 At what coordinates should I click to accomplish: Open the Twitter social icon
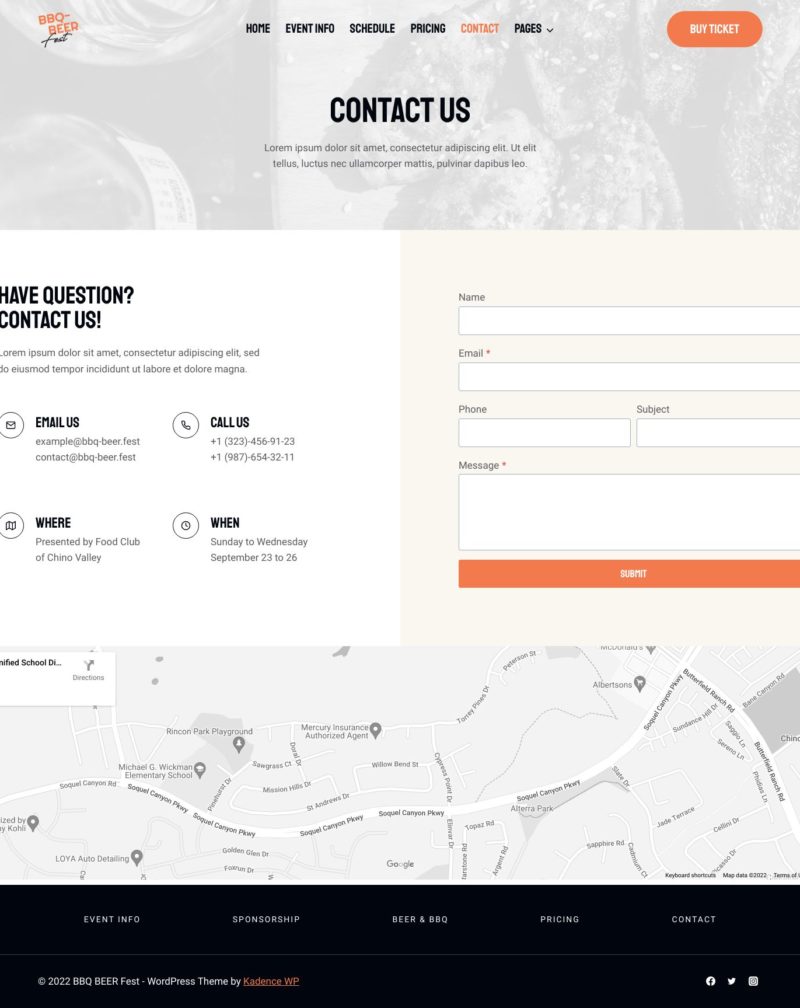click(x=732, y=981)
